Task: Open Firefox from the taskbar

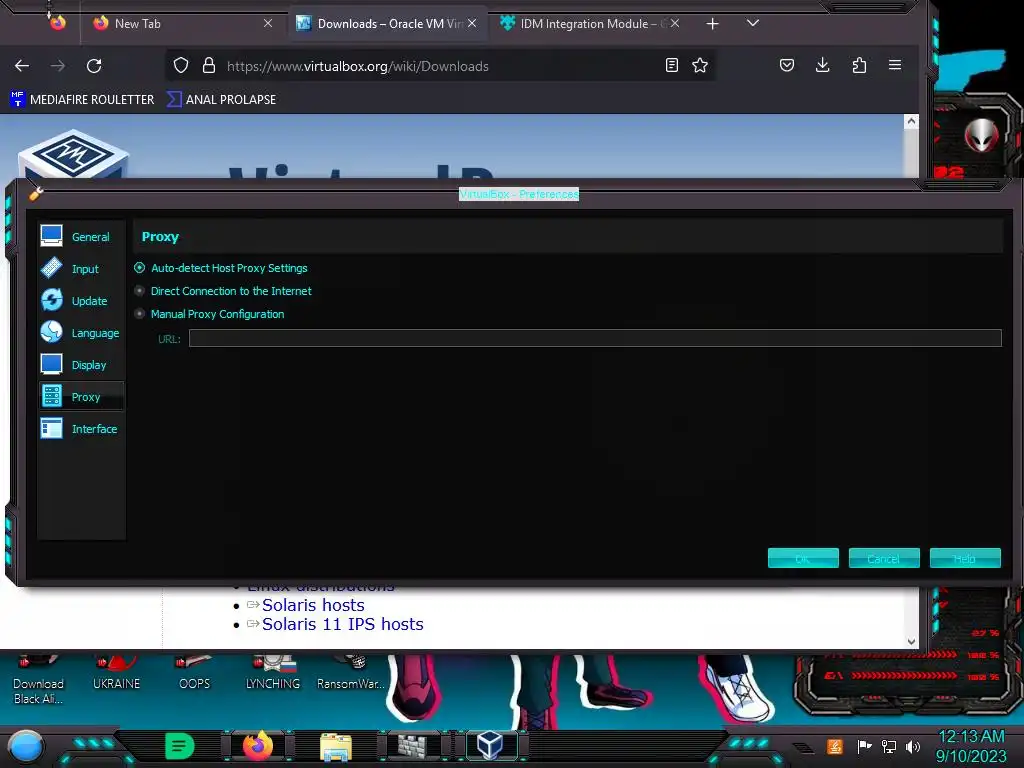Action: (x=258, y=746)
